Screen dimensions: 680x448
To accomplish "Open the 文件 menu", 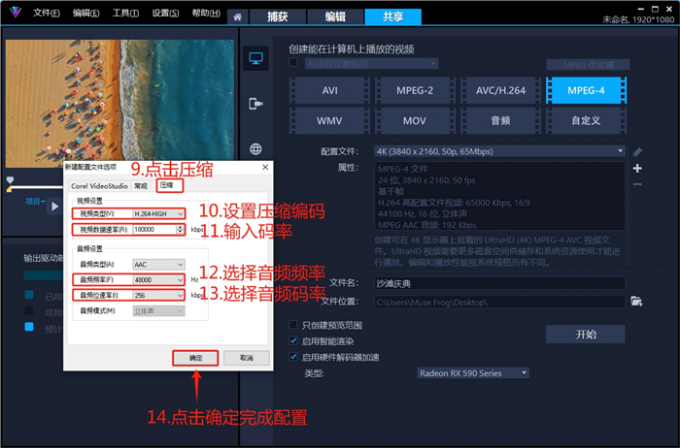I will tap(46, 13).
